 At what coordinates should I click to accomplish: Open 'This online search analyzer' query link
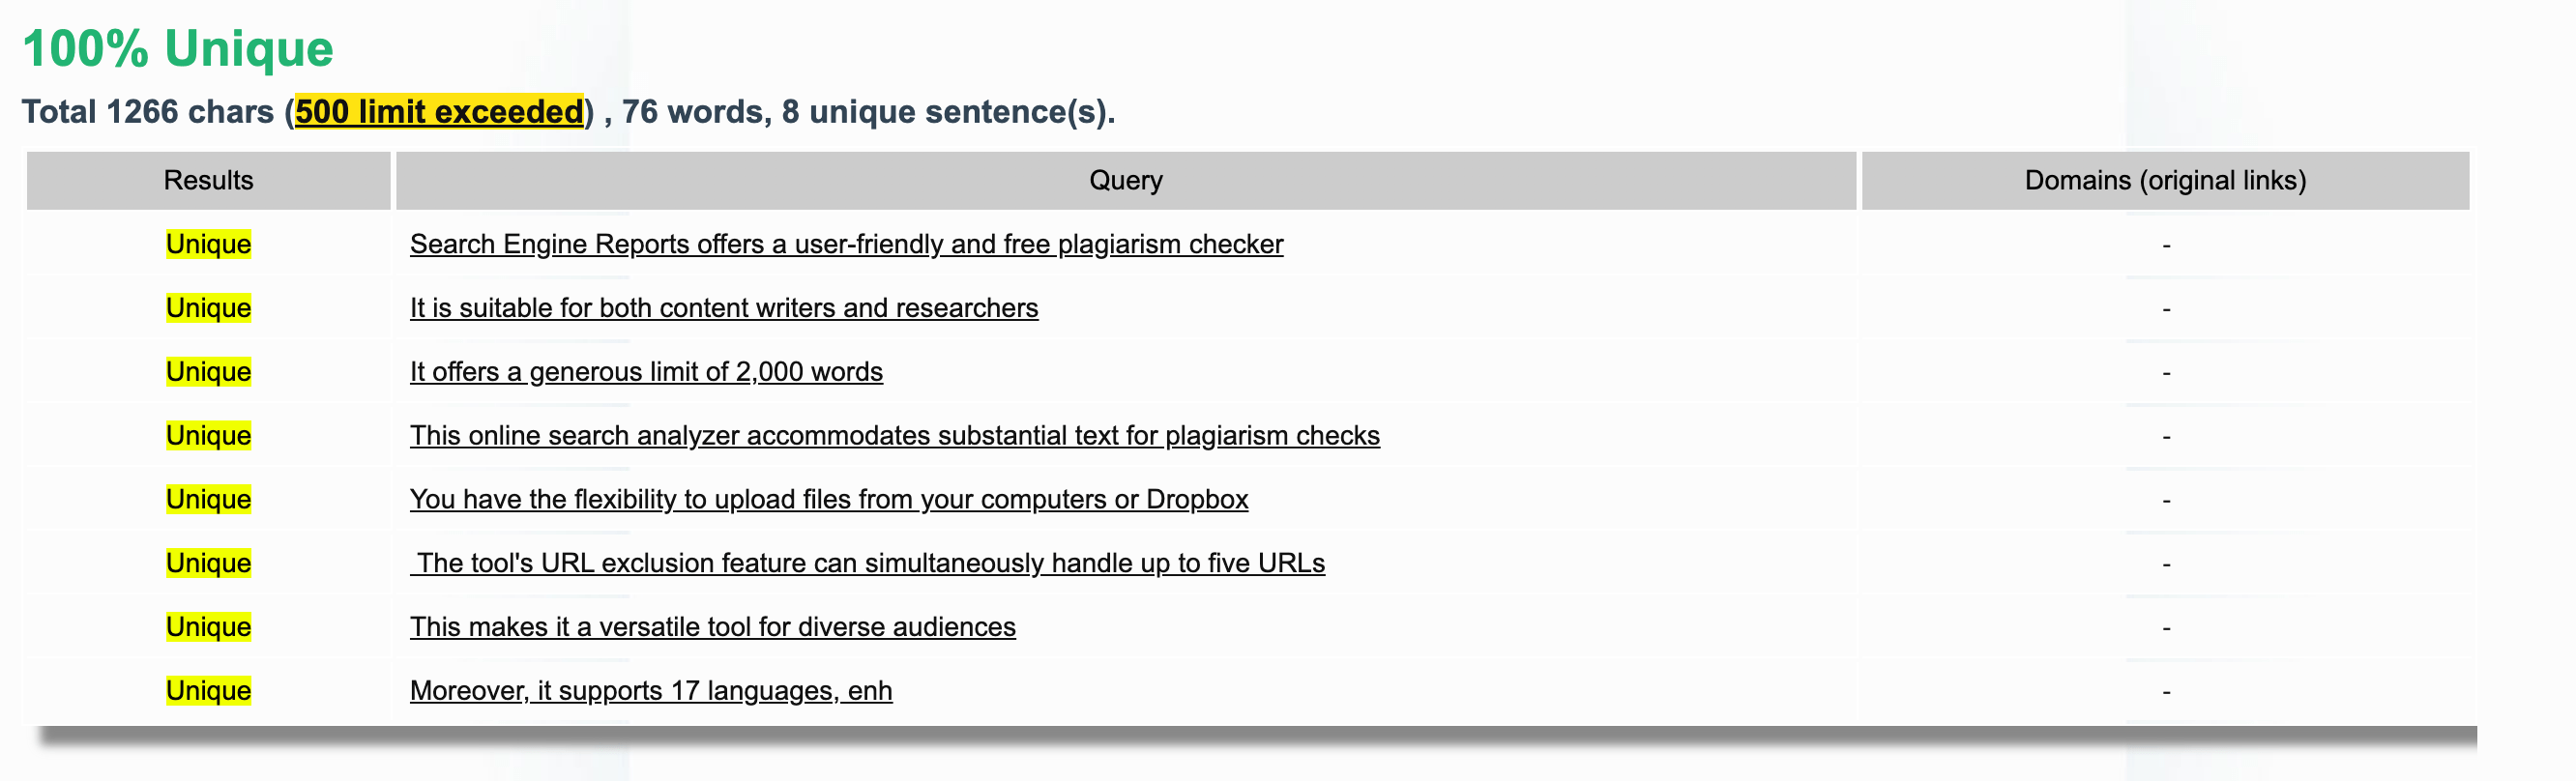click(894, 436)
